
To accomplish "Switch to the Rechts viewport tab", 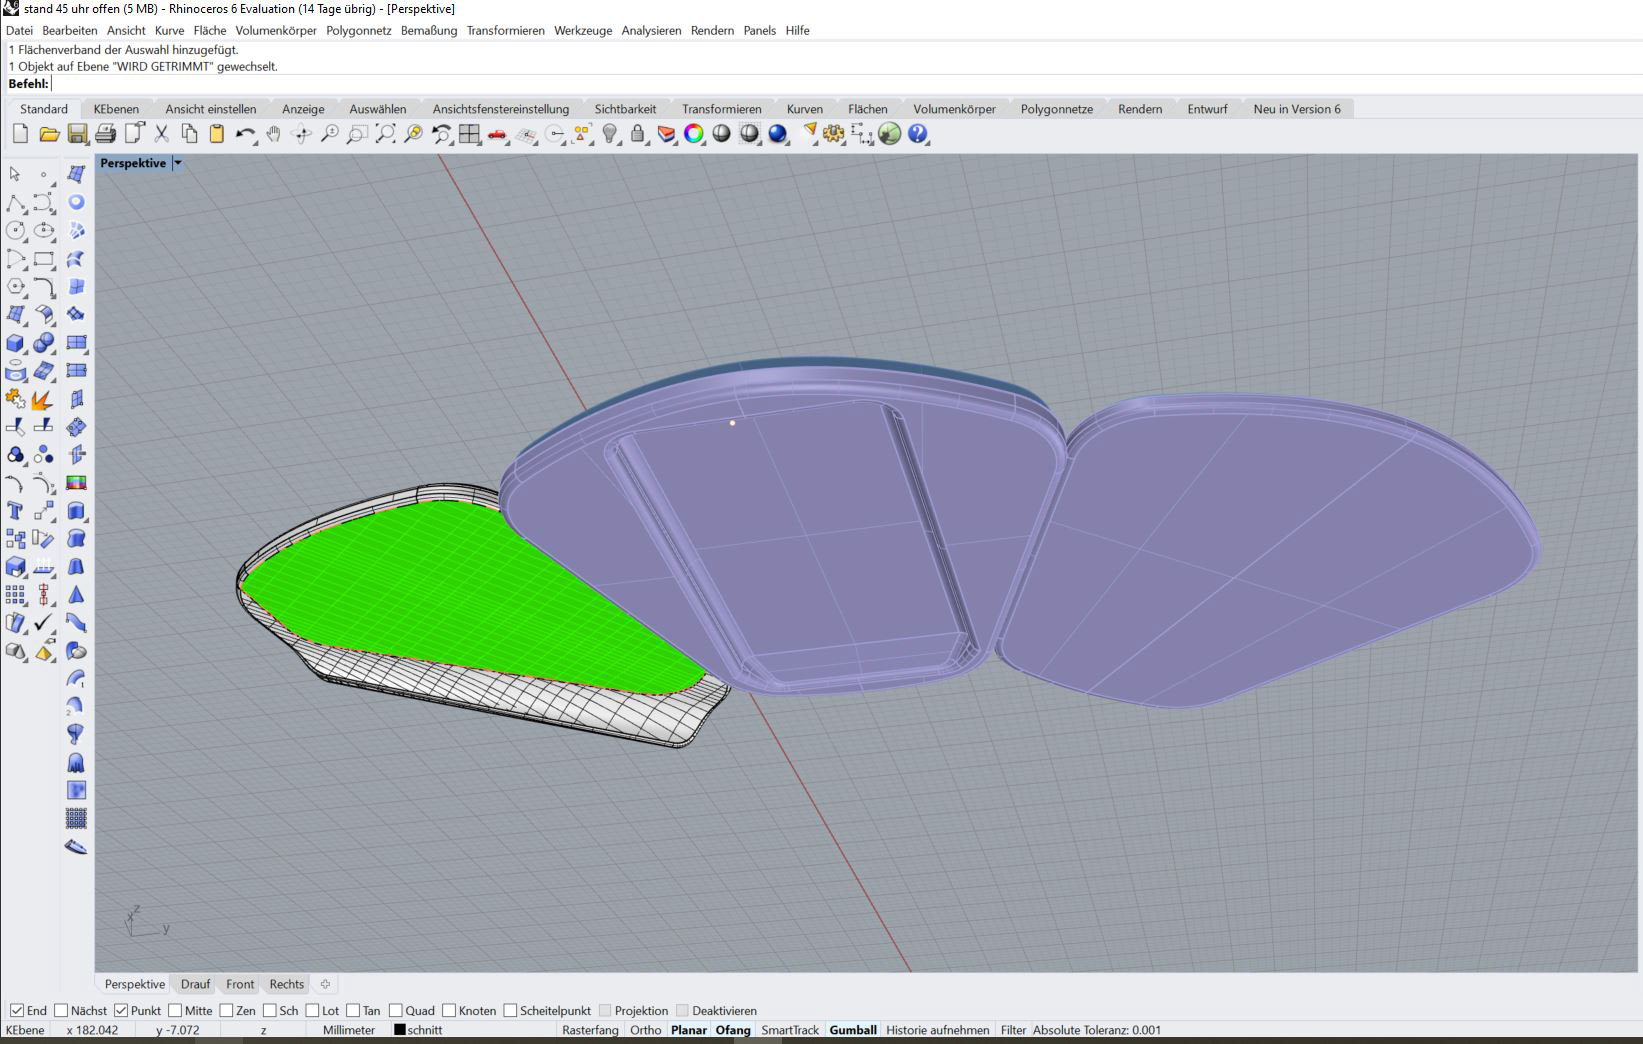I will pos(287,984).
